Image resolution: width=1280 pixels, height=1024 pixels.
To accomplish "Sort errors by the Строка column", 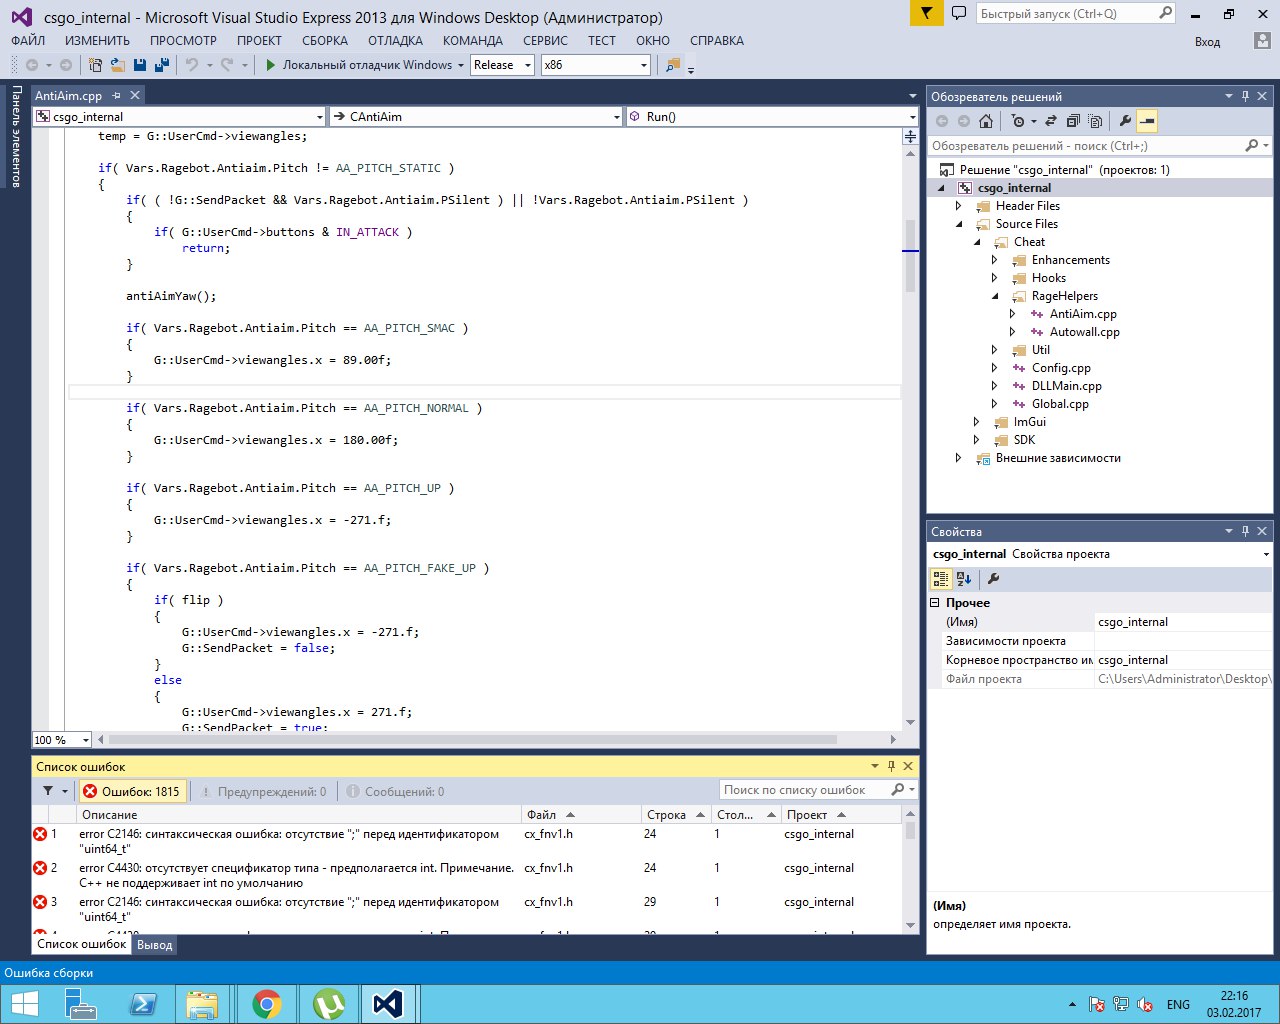I will (x=677, y=815).
